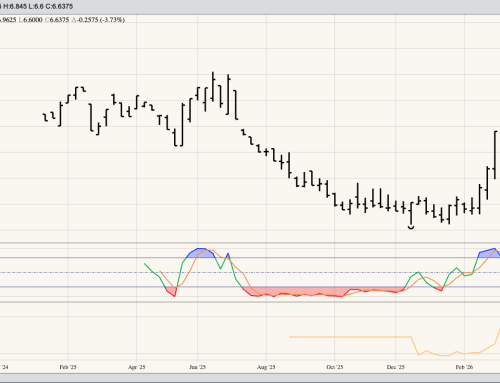500x383 pixels.
Task: Click the Apr '25 date axis label
Action: (x=137, y=367)
